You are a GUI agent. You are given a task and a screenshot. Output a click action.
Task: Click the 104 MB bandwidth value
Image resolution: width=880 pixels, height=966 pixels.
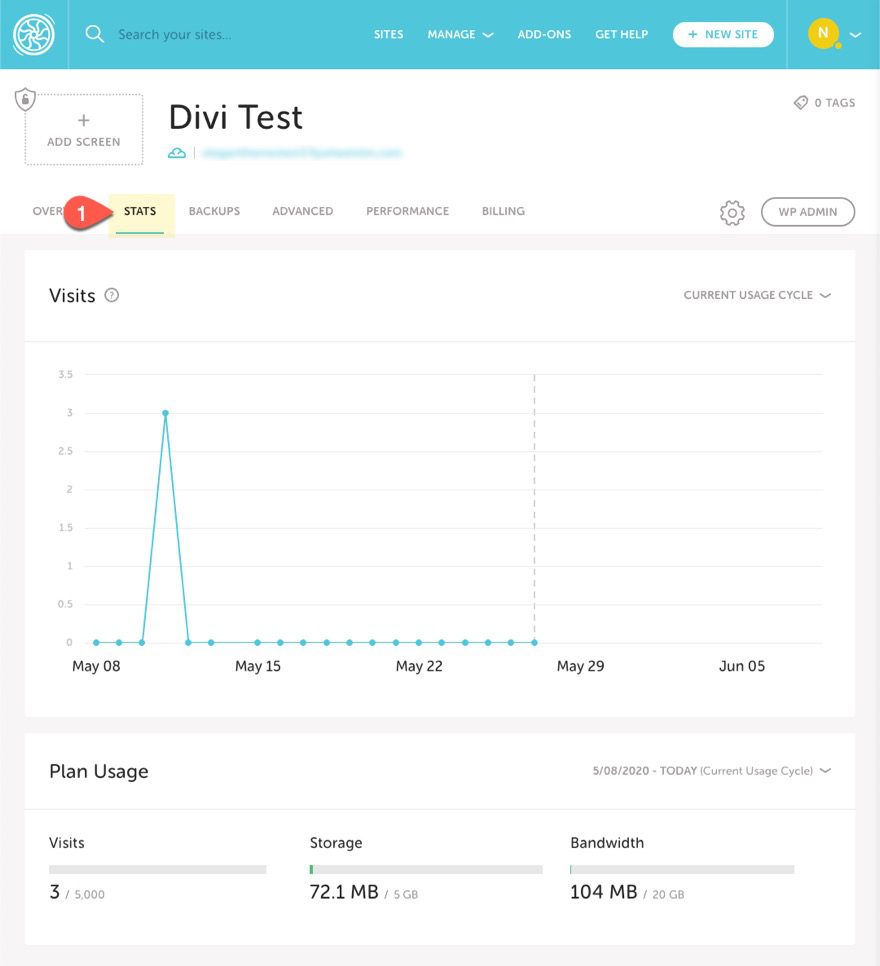(x=604, y=891)
